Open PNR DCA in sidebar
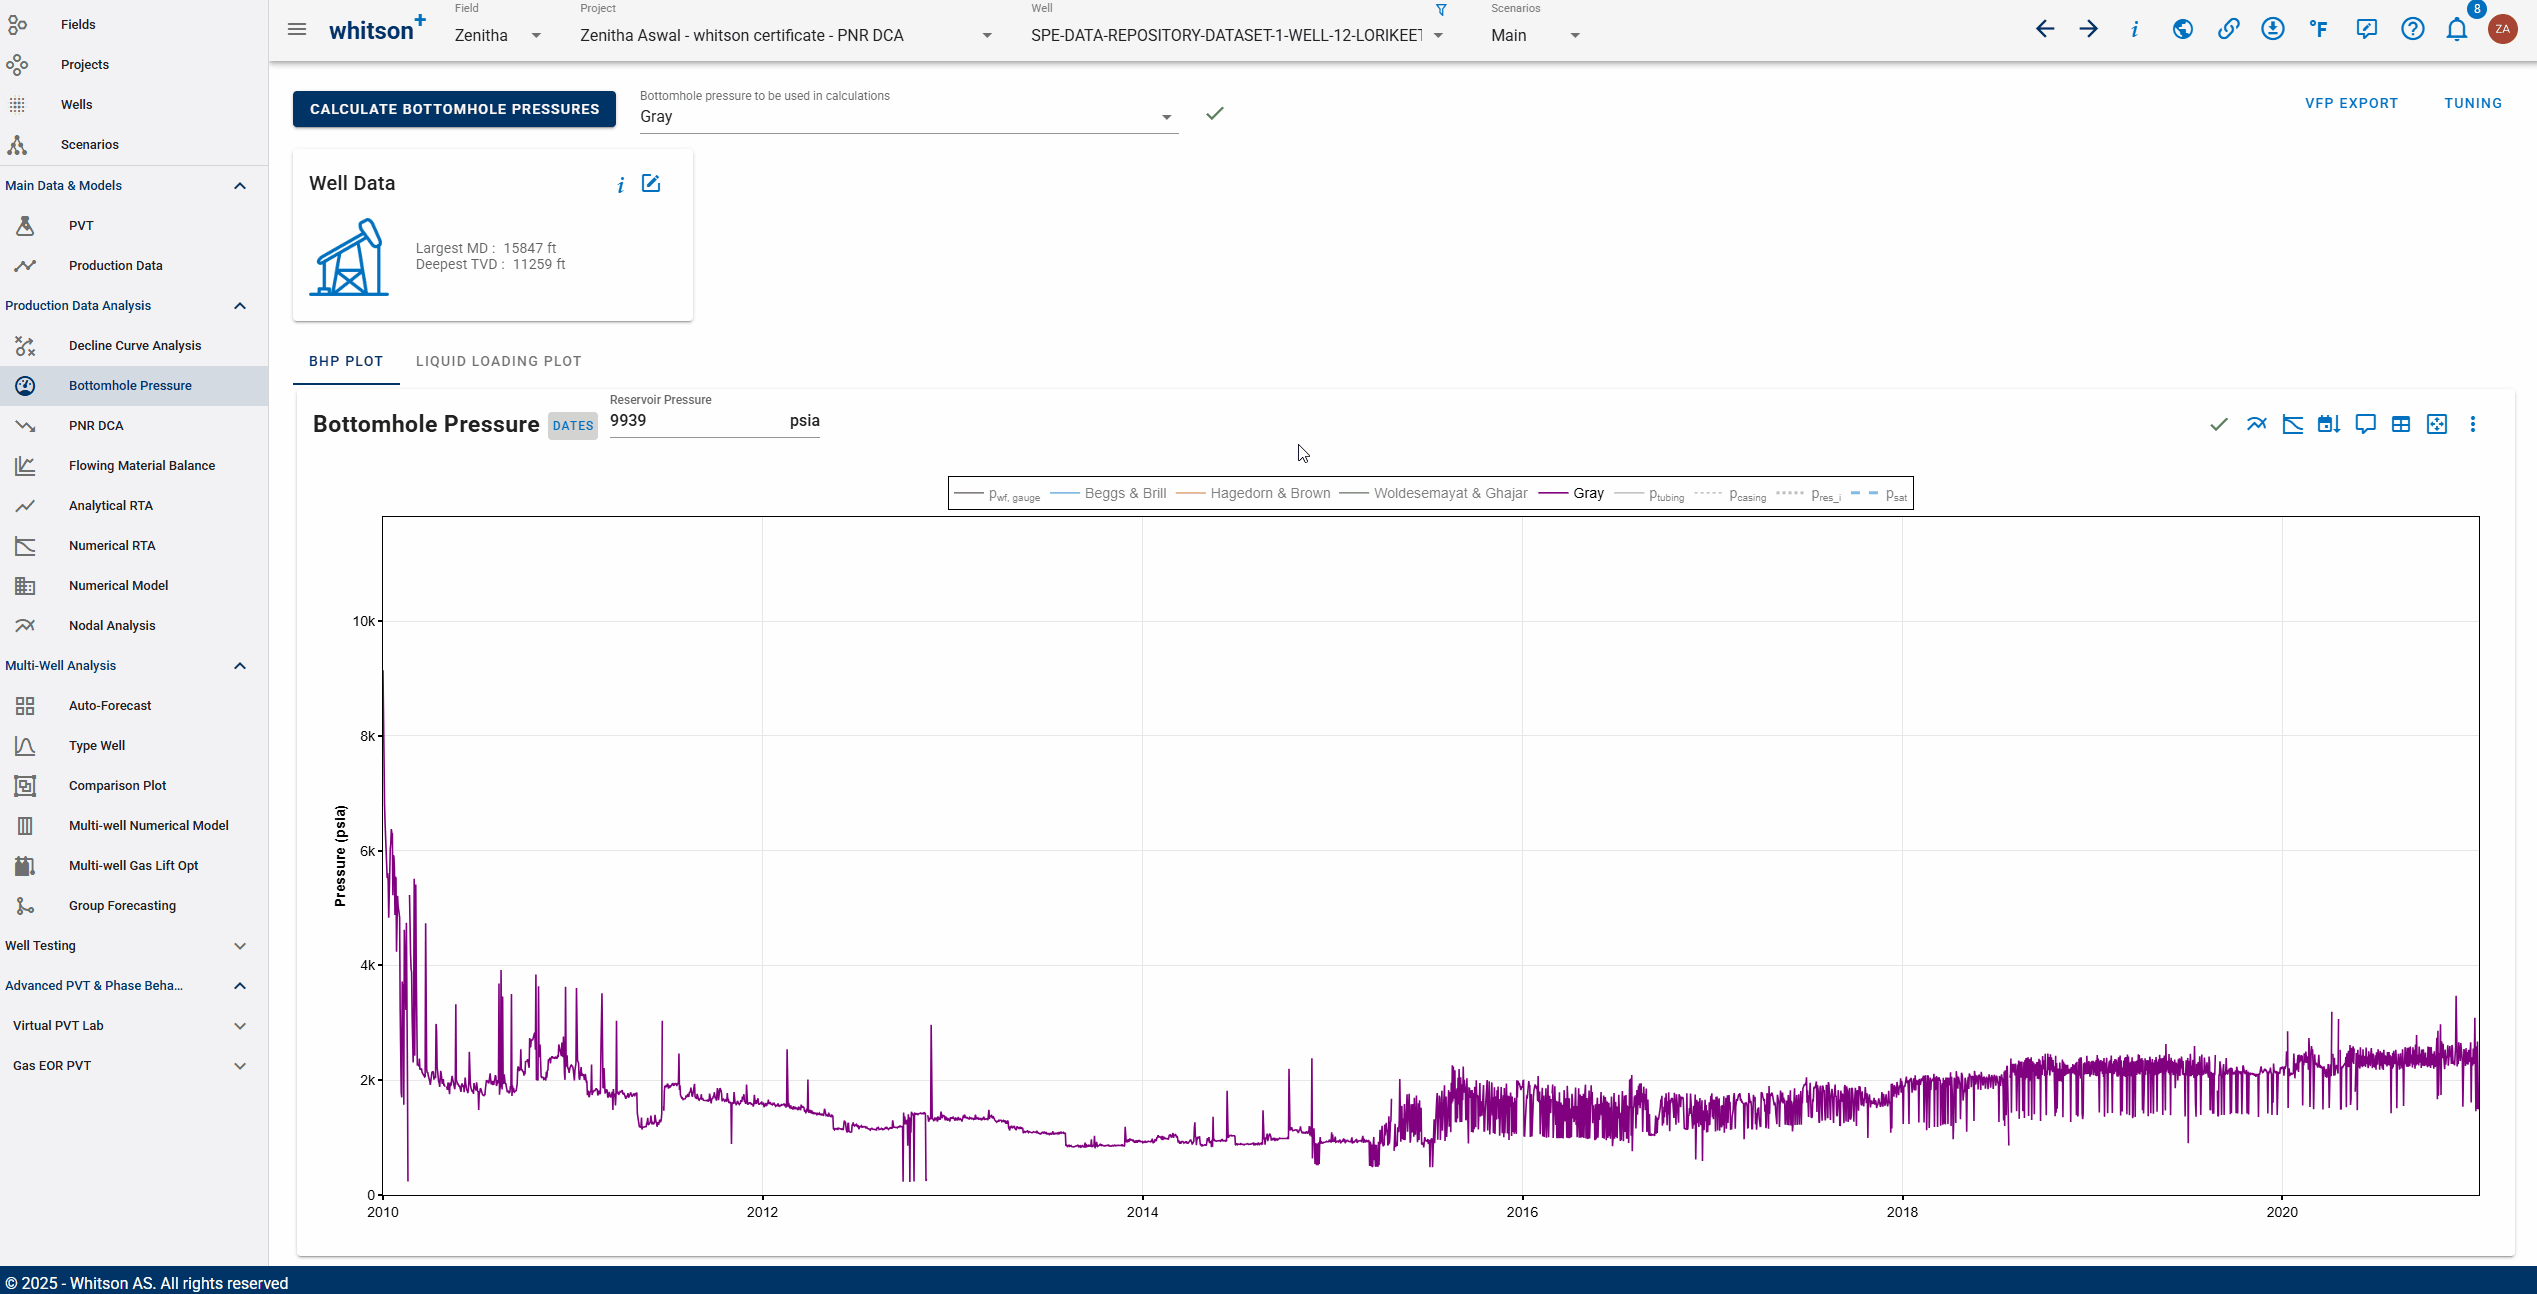 coord(134,426)
